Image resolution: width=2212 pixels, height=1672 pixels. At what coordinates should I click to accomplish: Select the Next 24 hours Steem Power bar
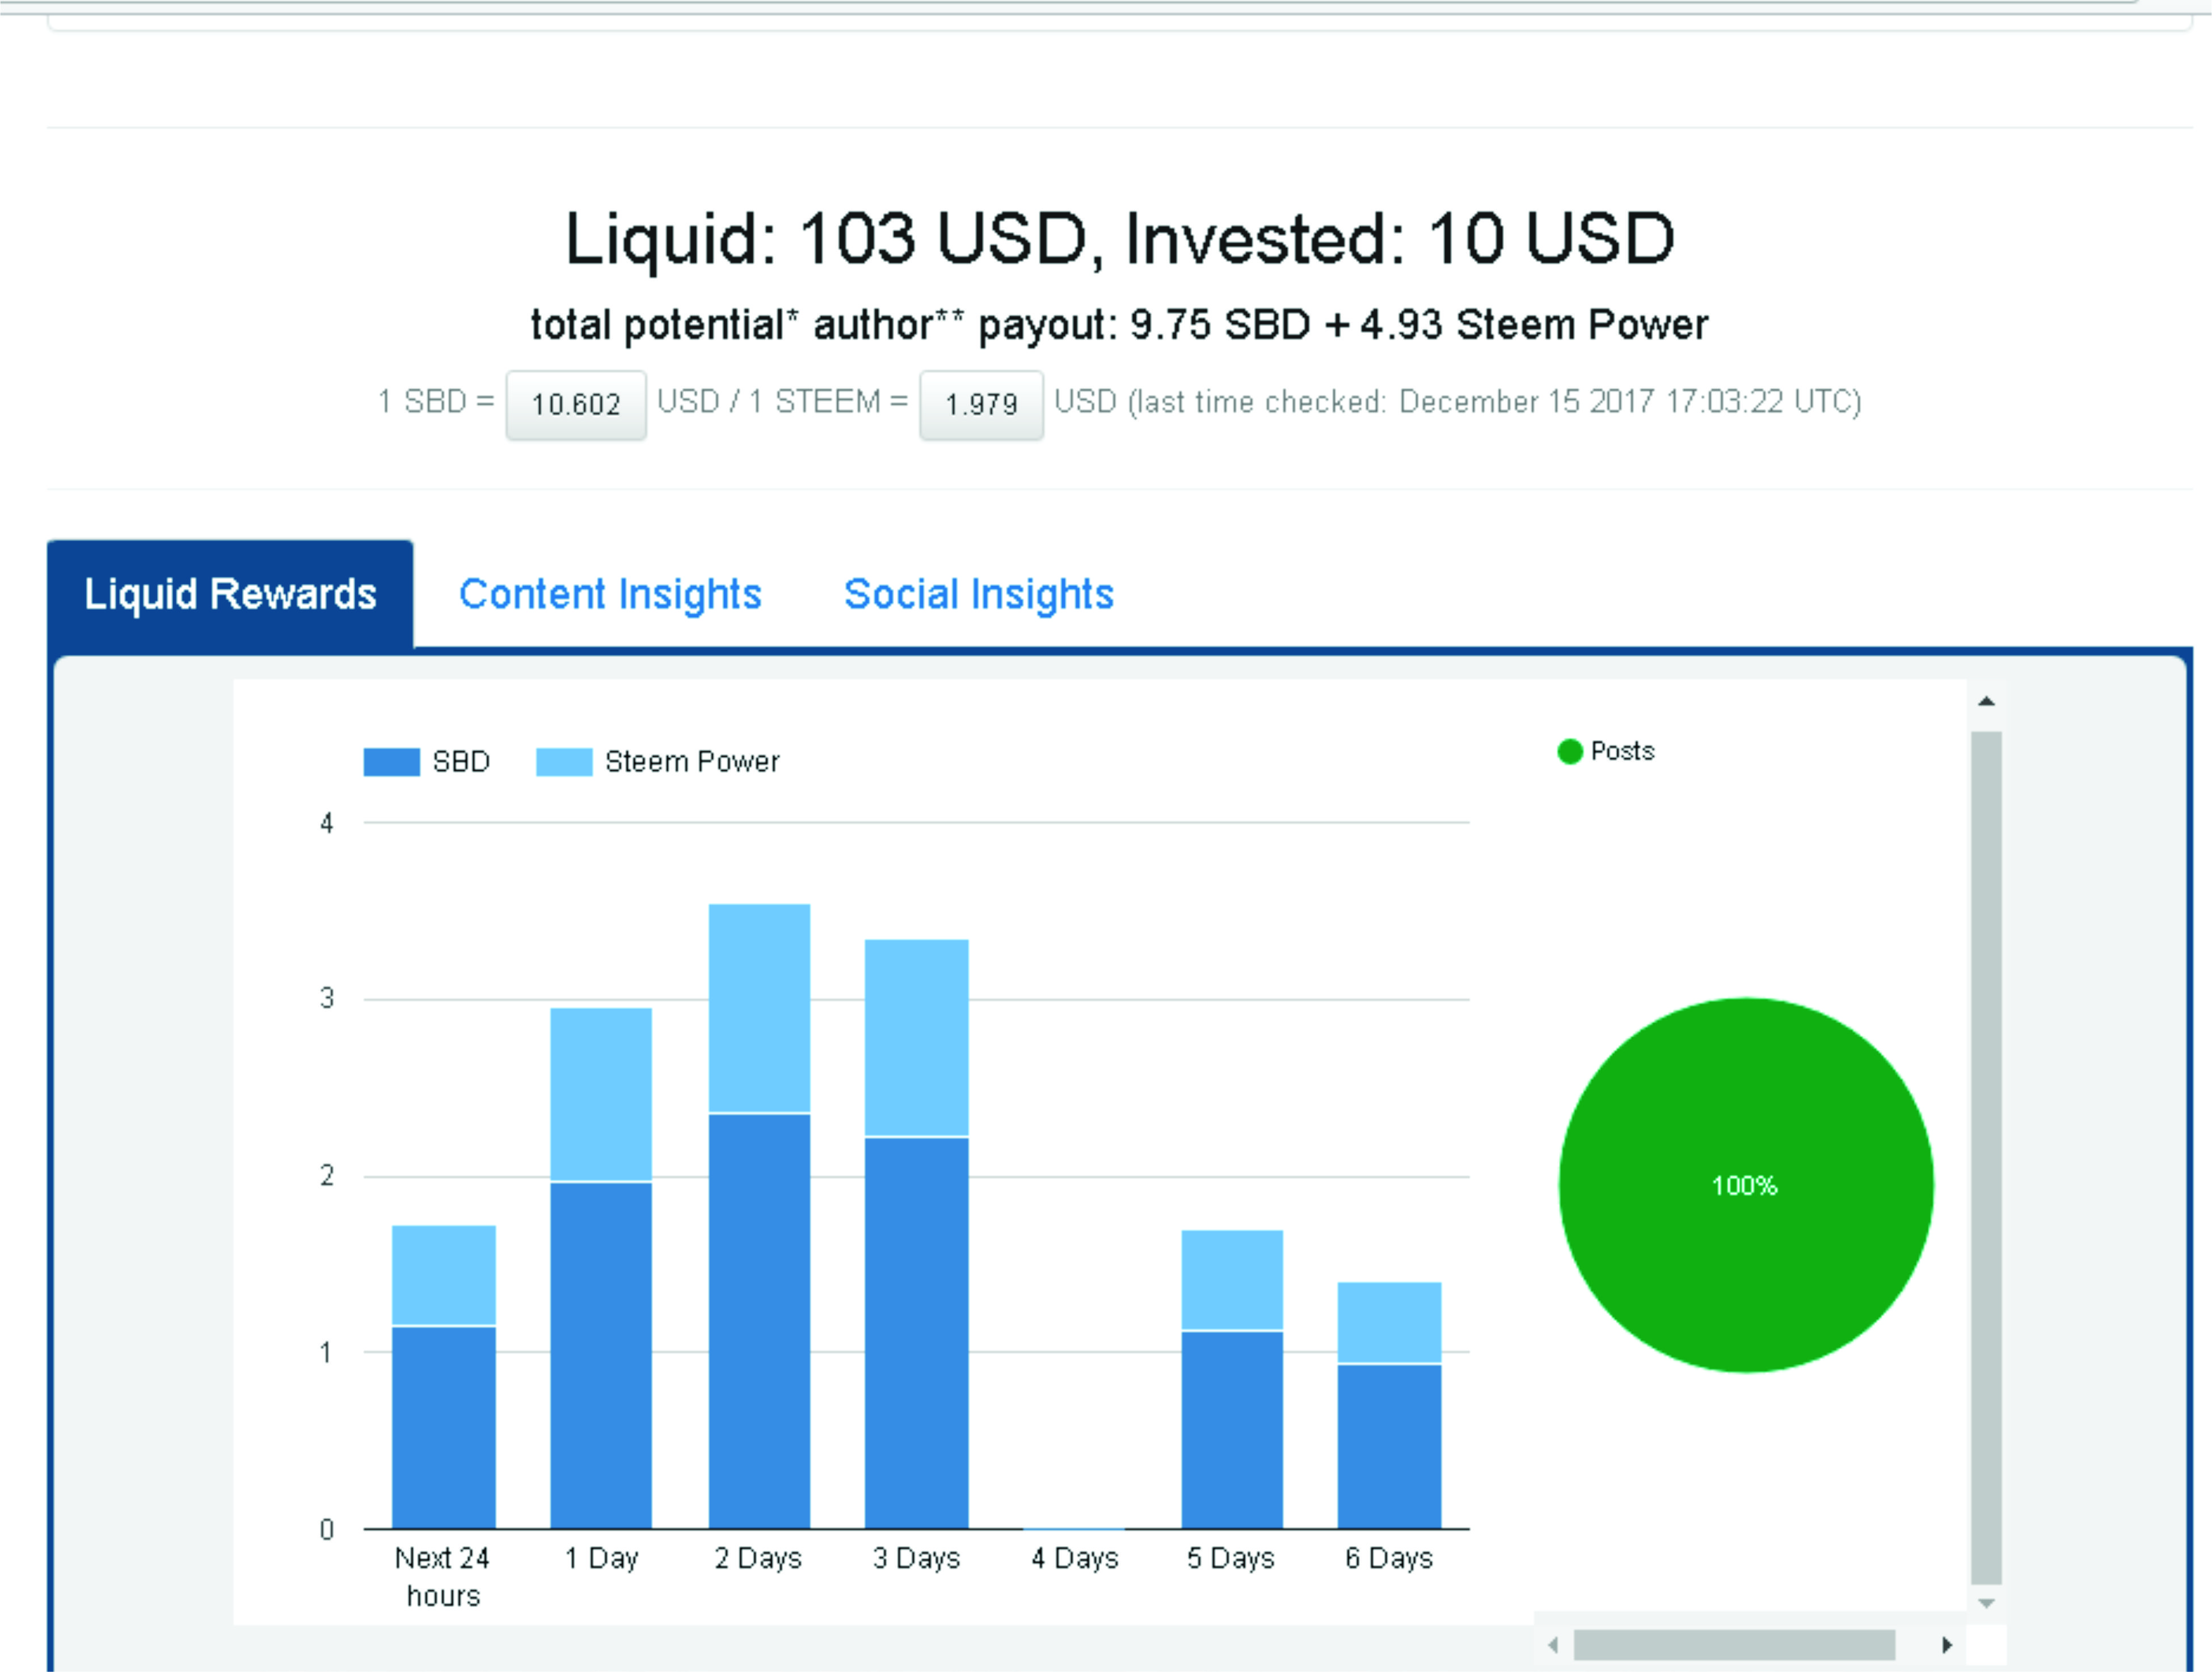444,1275
